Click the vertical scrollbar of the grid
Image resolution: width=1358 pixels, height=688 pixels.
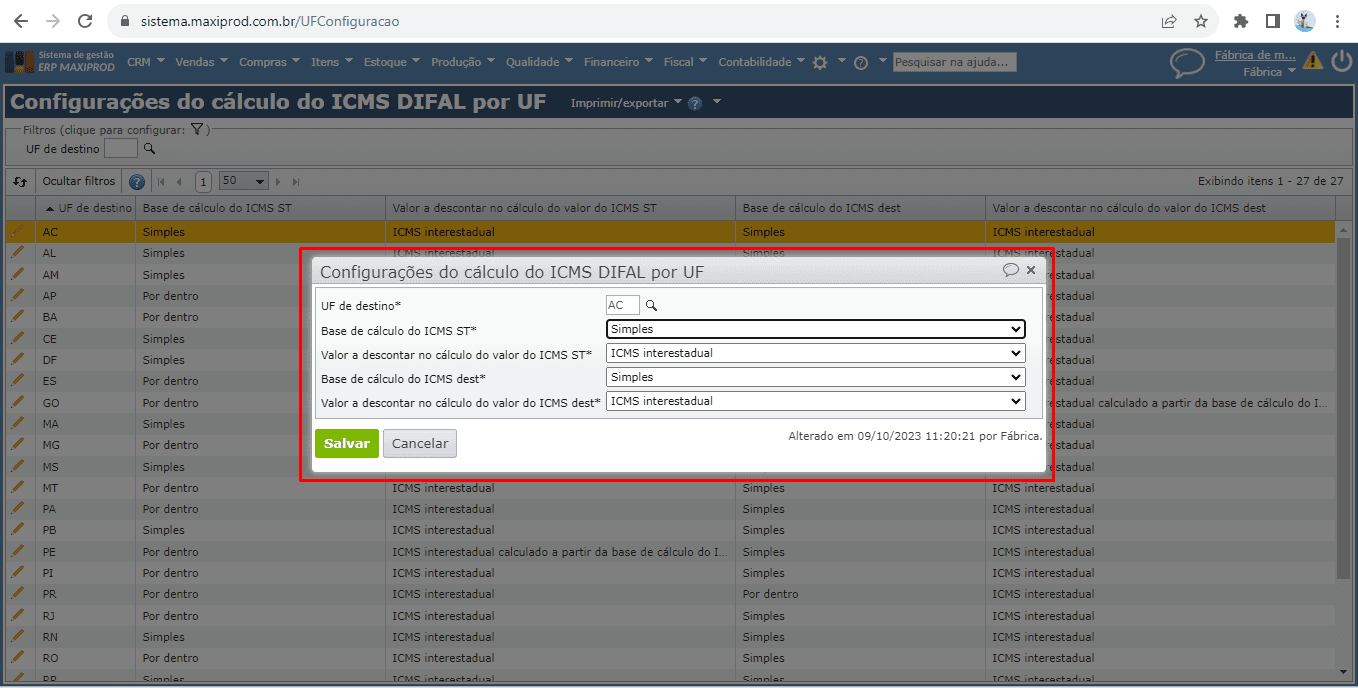point(1343,408)
